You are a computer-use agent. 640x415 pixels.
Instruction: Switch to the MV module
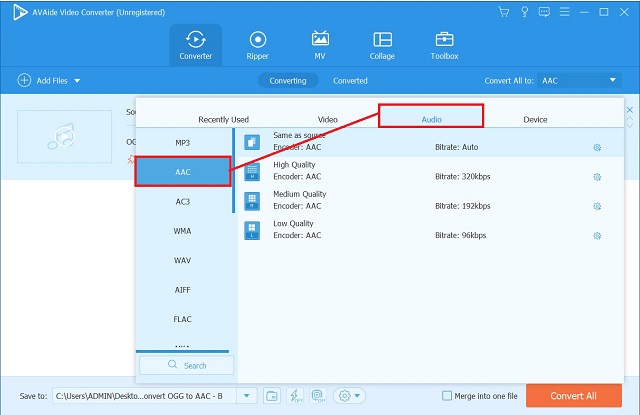click(x=320, y=45)
